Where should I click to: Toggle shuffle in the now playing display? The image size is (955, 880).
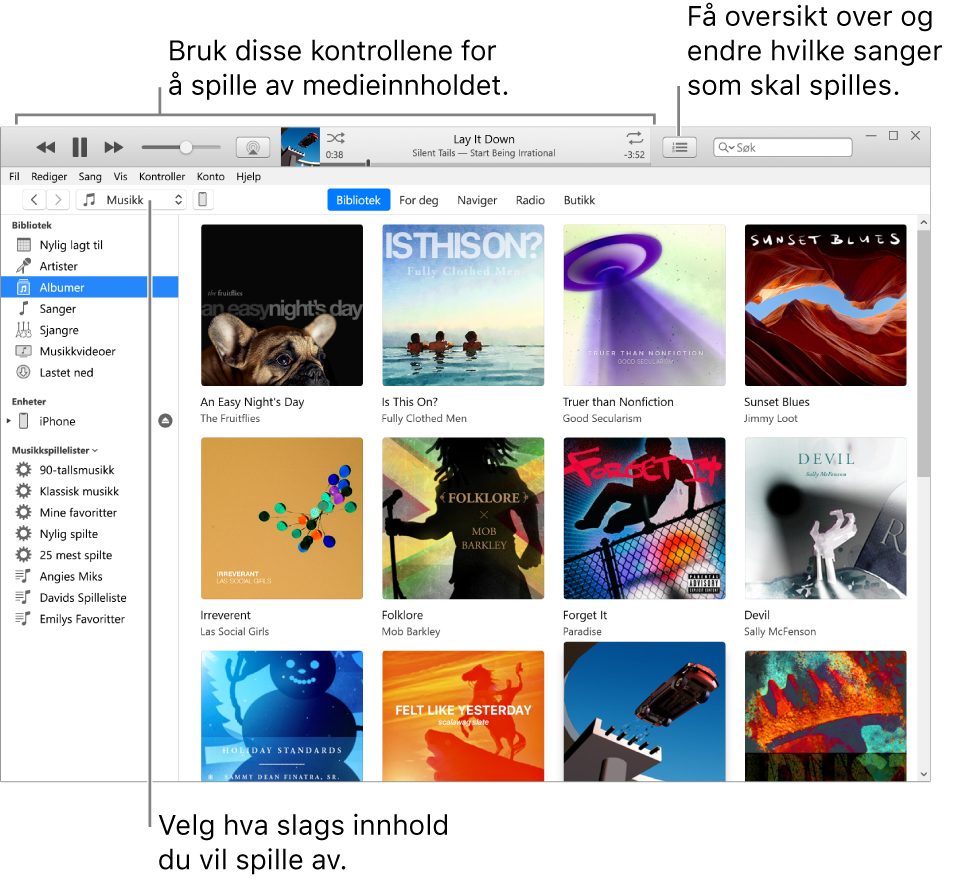tap(336, 138)
